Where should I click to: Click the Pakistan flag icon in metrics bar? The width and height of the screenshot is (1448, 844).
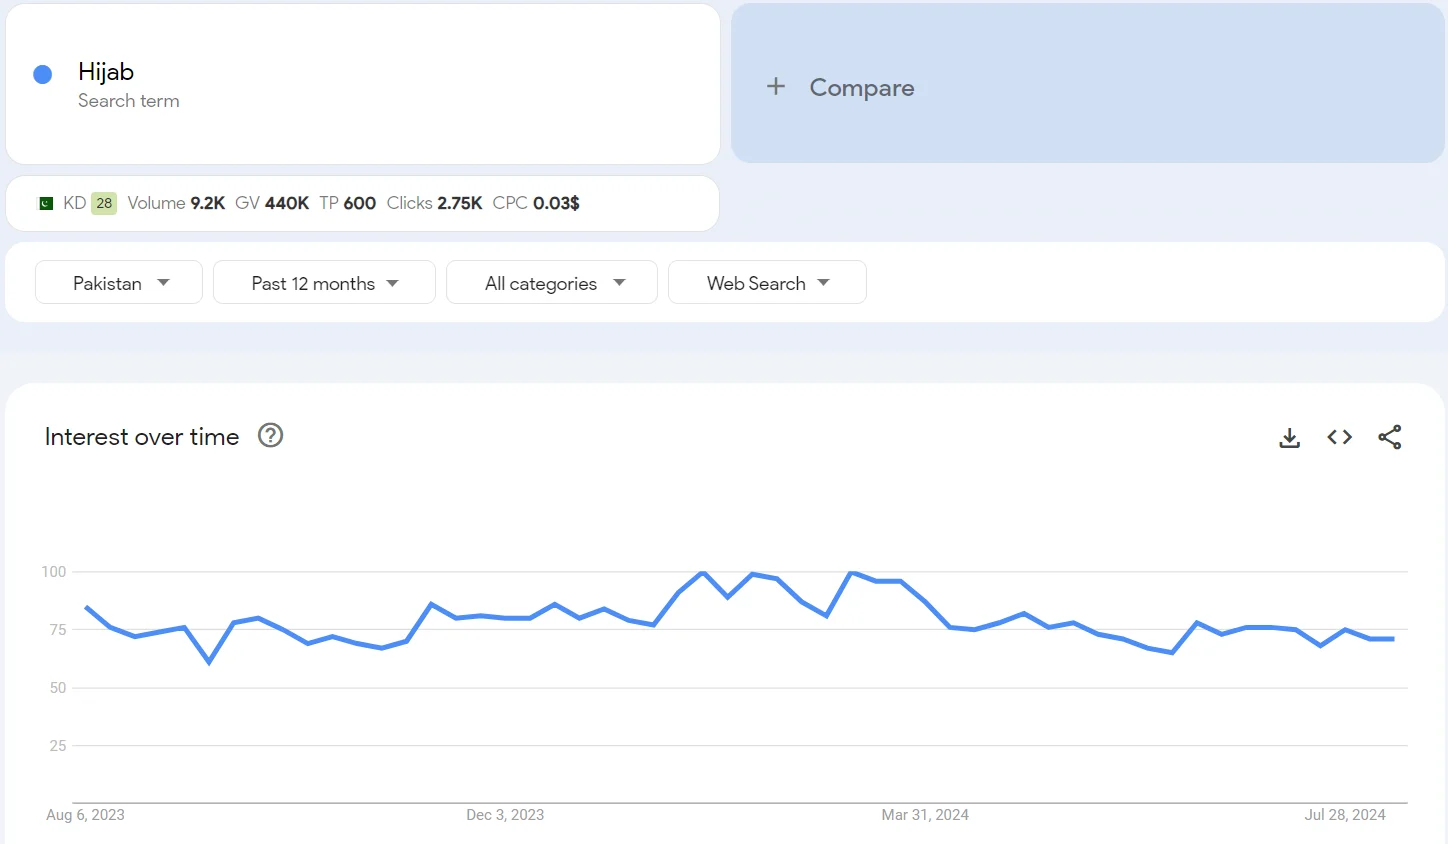pyautogui.click(x=46, y=202)
